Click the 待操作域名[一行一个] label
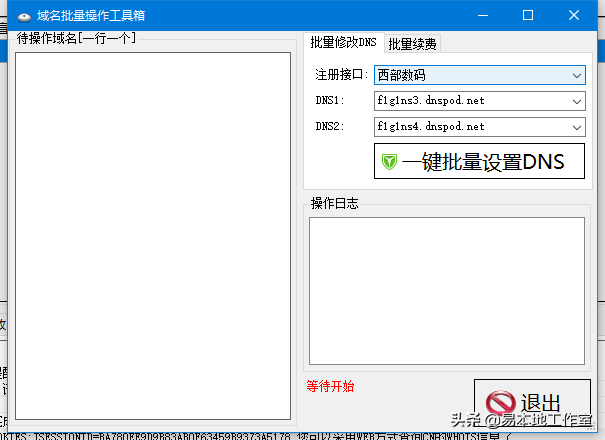The height and width of the screenshot is (440, 605). click(x=76, y=38)
